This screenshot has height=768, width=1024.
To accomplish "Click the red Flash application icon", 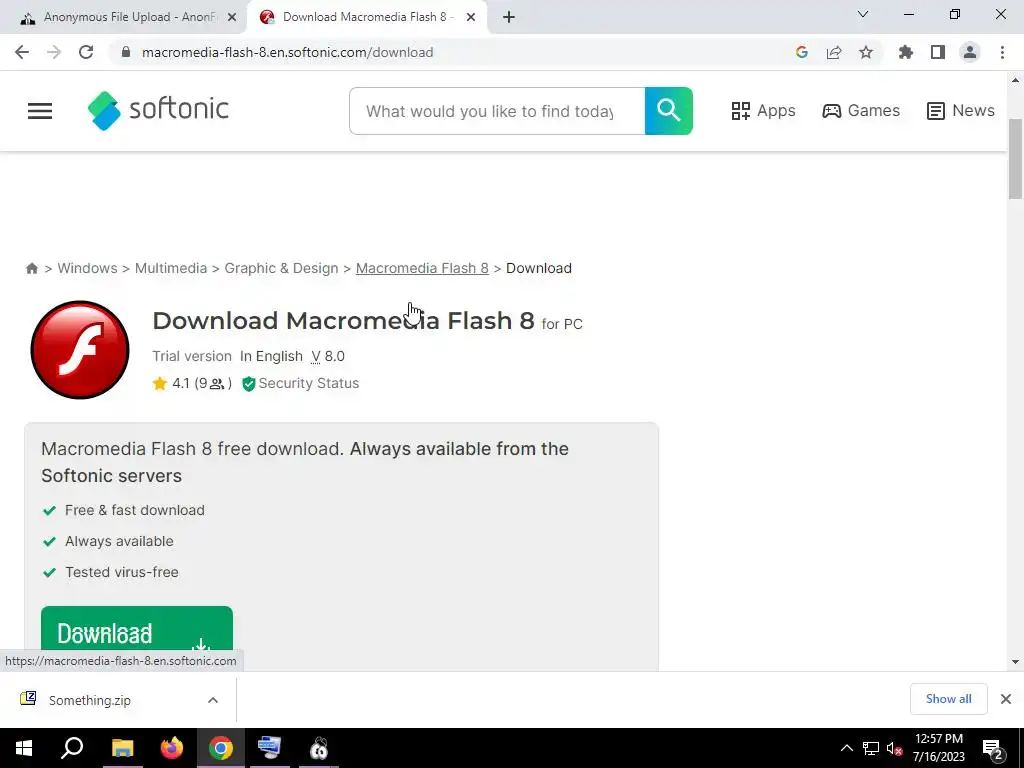I will [80, 349].
